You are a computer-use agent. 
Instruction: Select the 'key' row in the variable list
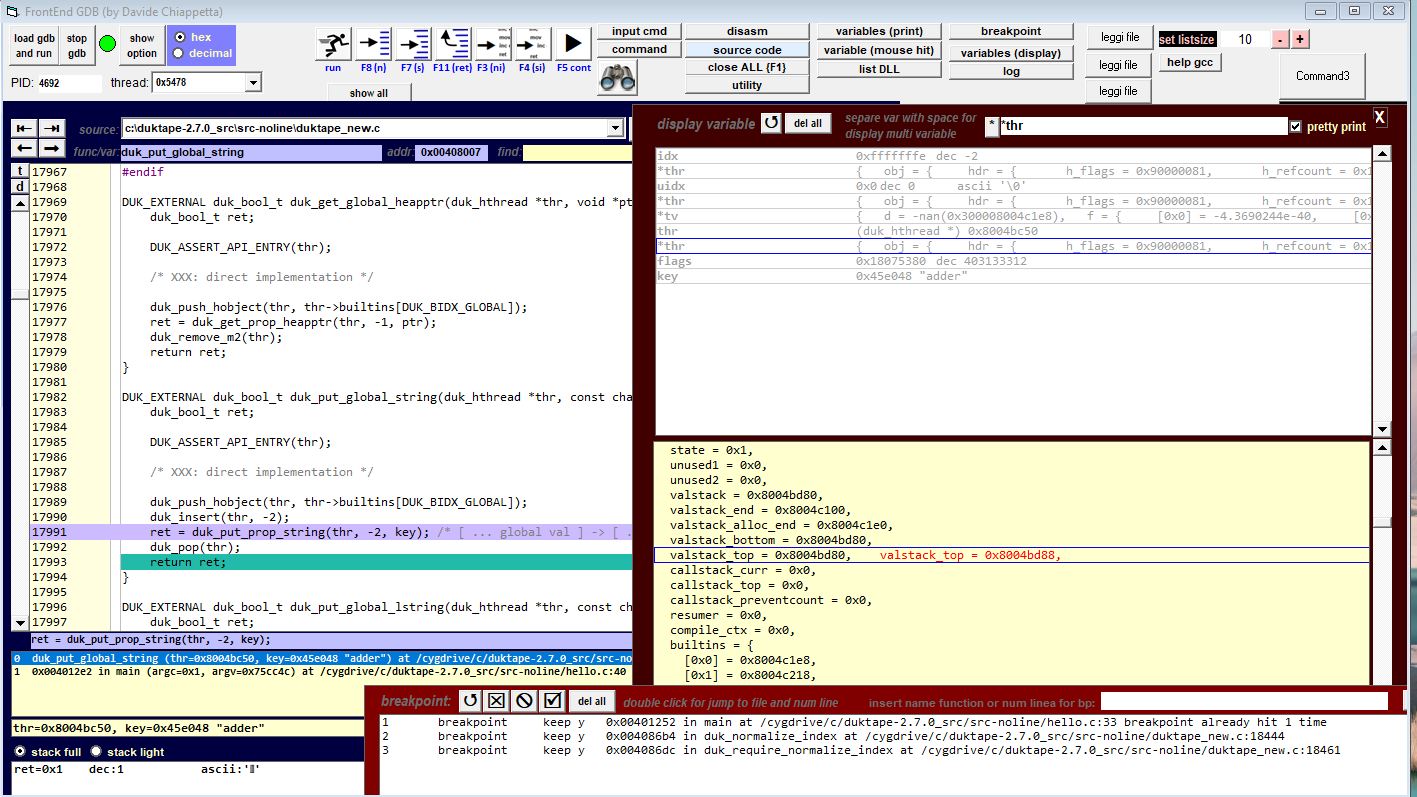click(1013, 276)
